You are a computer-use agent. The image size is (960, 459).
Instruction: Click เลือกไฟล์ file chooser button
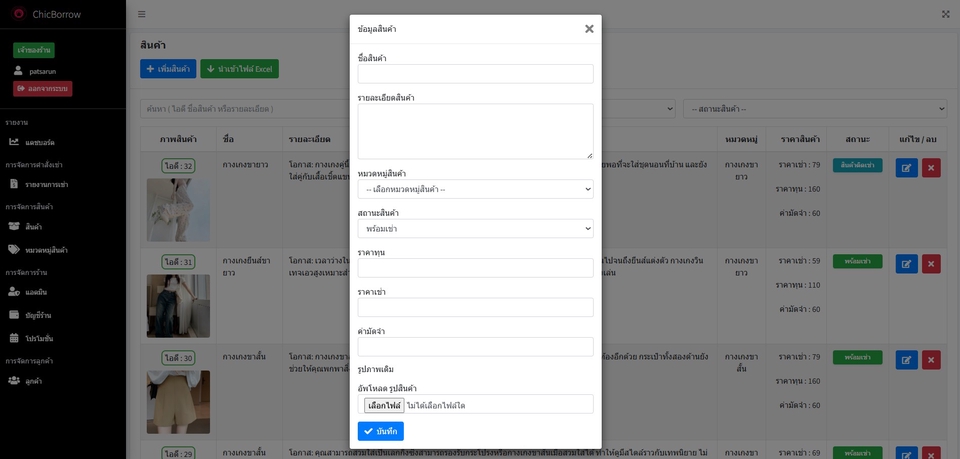(x=384, y=405)
